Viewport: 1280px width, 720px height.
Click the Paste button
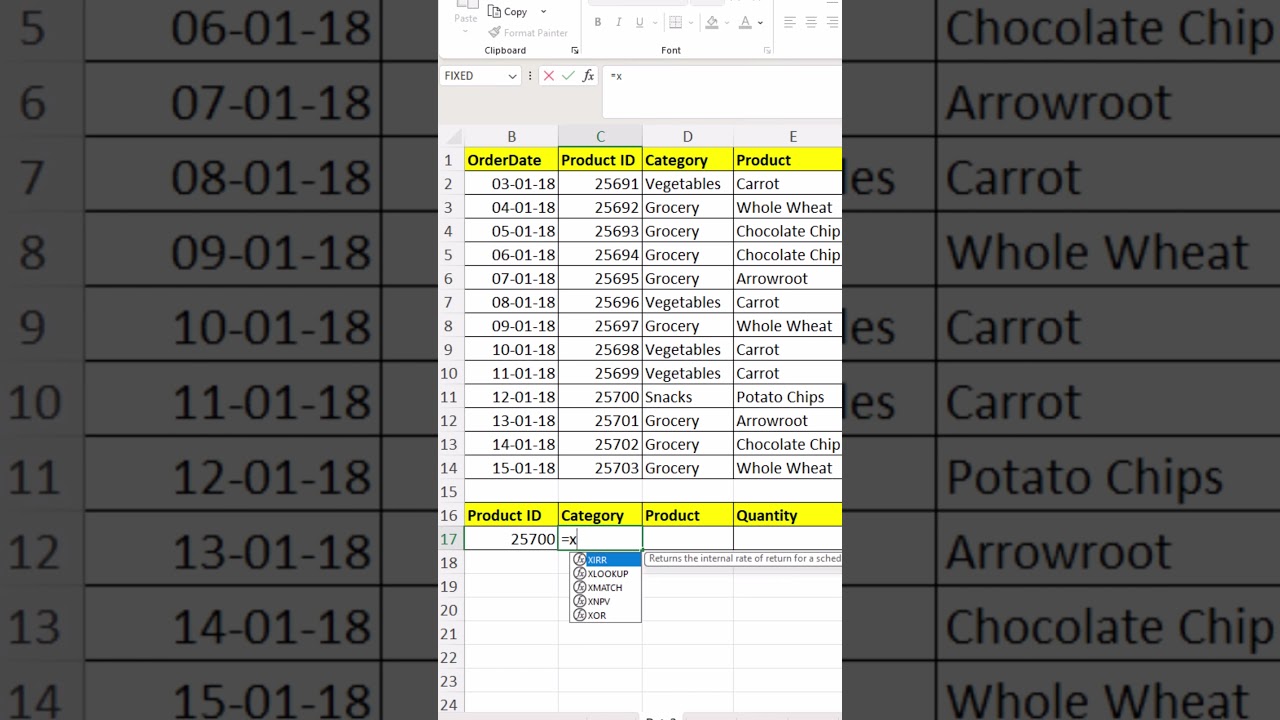465,14
